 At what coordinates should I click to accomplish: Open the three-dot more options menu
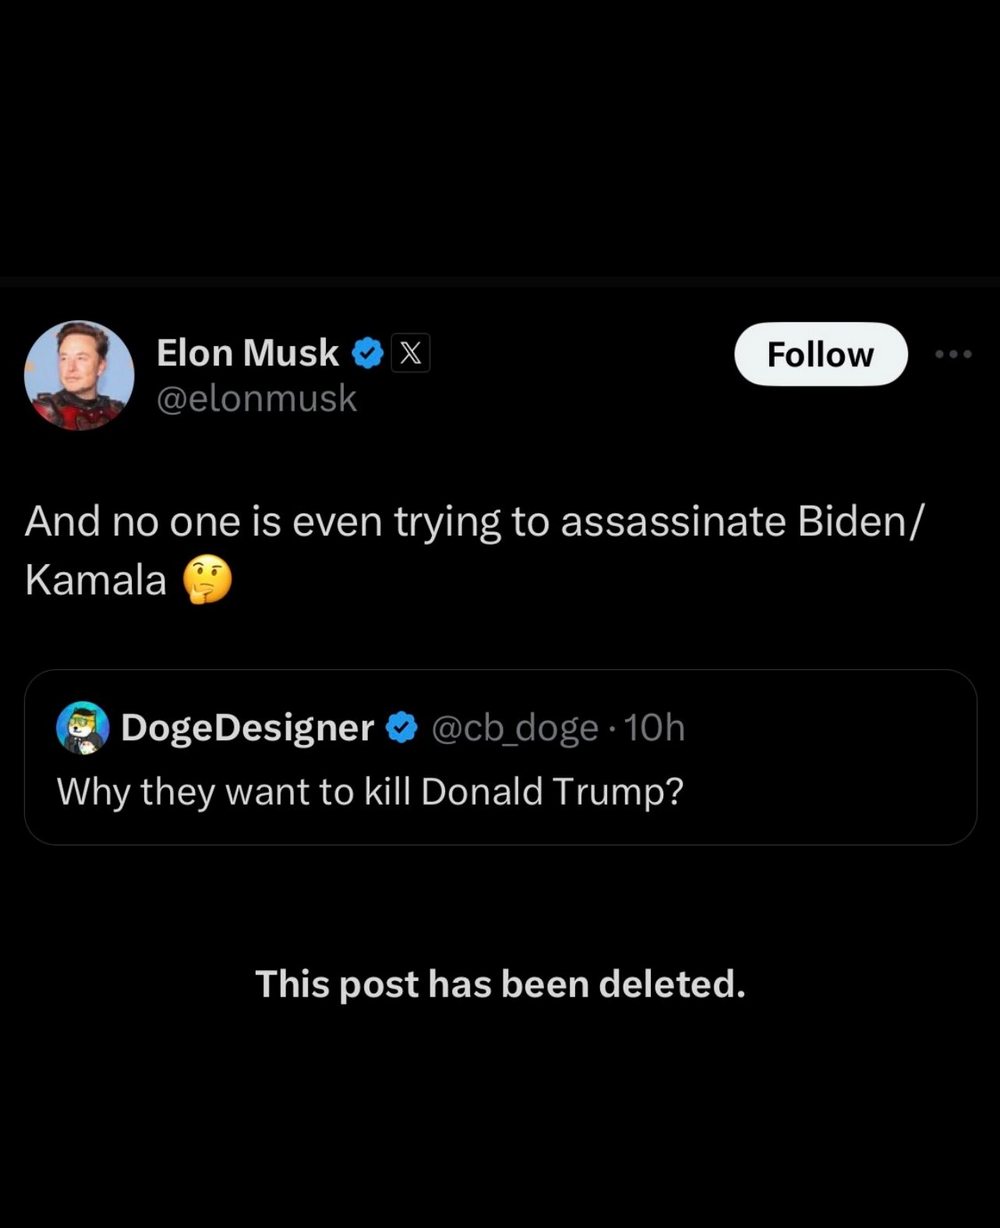[953, 354]
